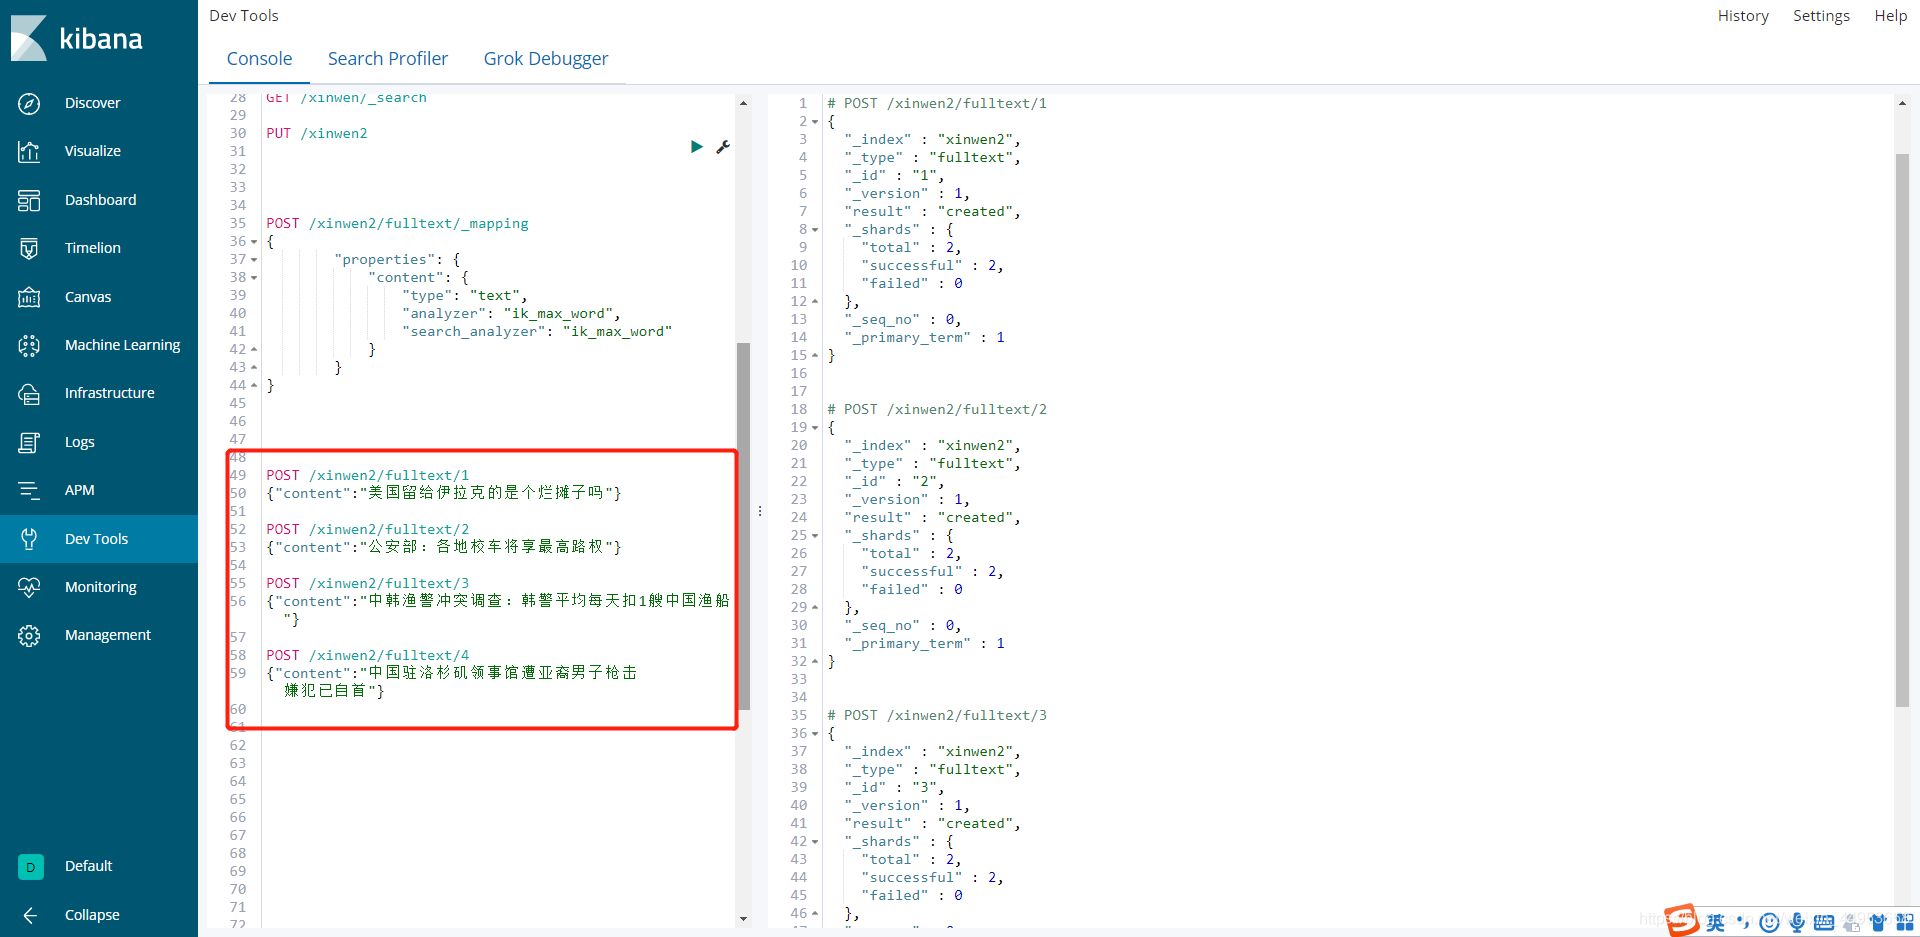The image size is (1920, 937).
Task: Click the response pane vertical scrollbar thumb
Action: click(x=1902, y=431)
